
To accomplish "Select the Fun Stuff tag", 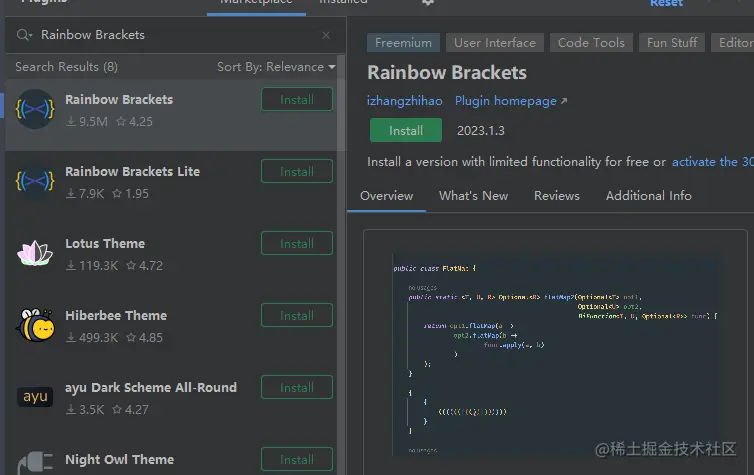I will (672, 43).
